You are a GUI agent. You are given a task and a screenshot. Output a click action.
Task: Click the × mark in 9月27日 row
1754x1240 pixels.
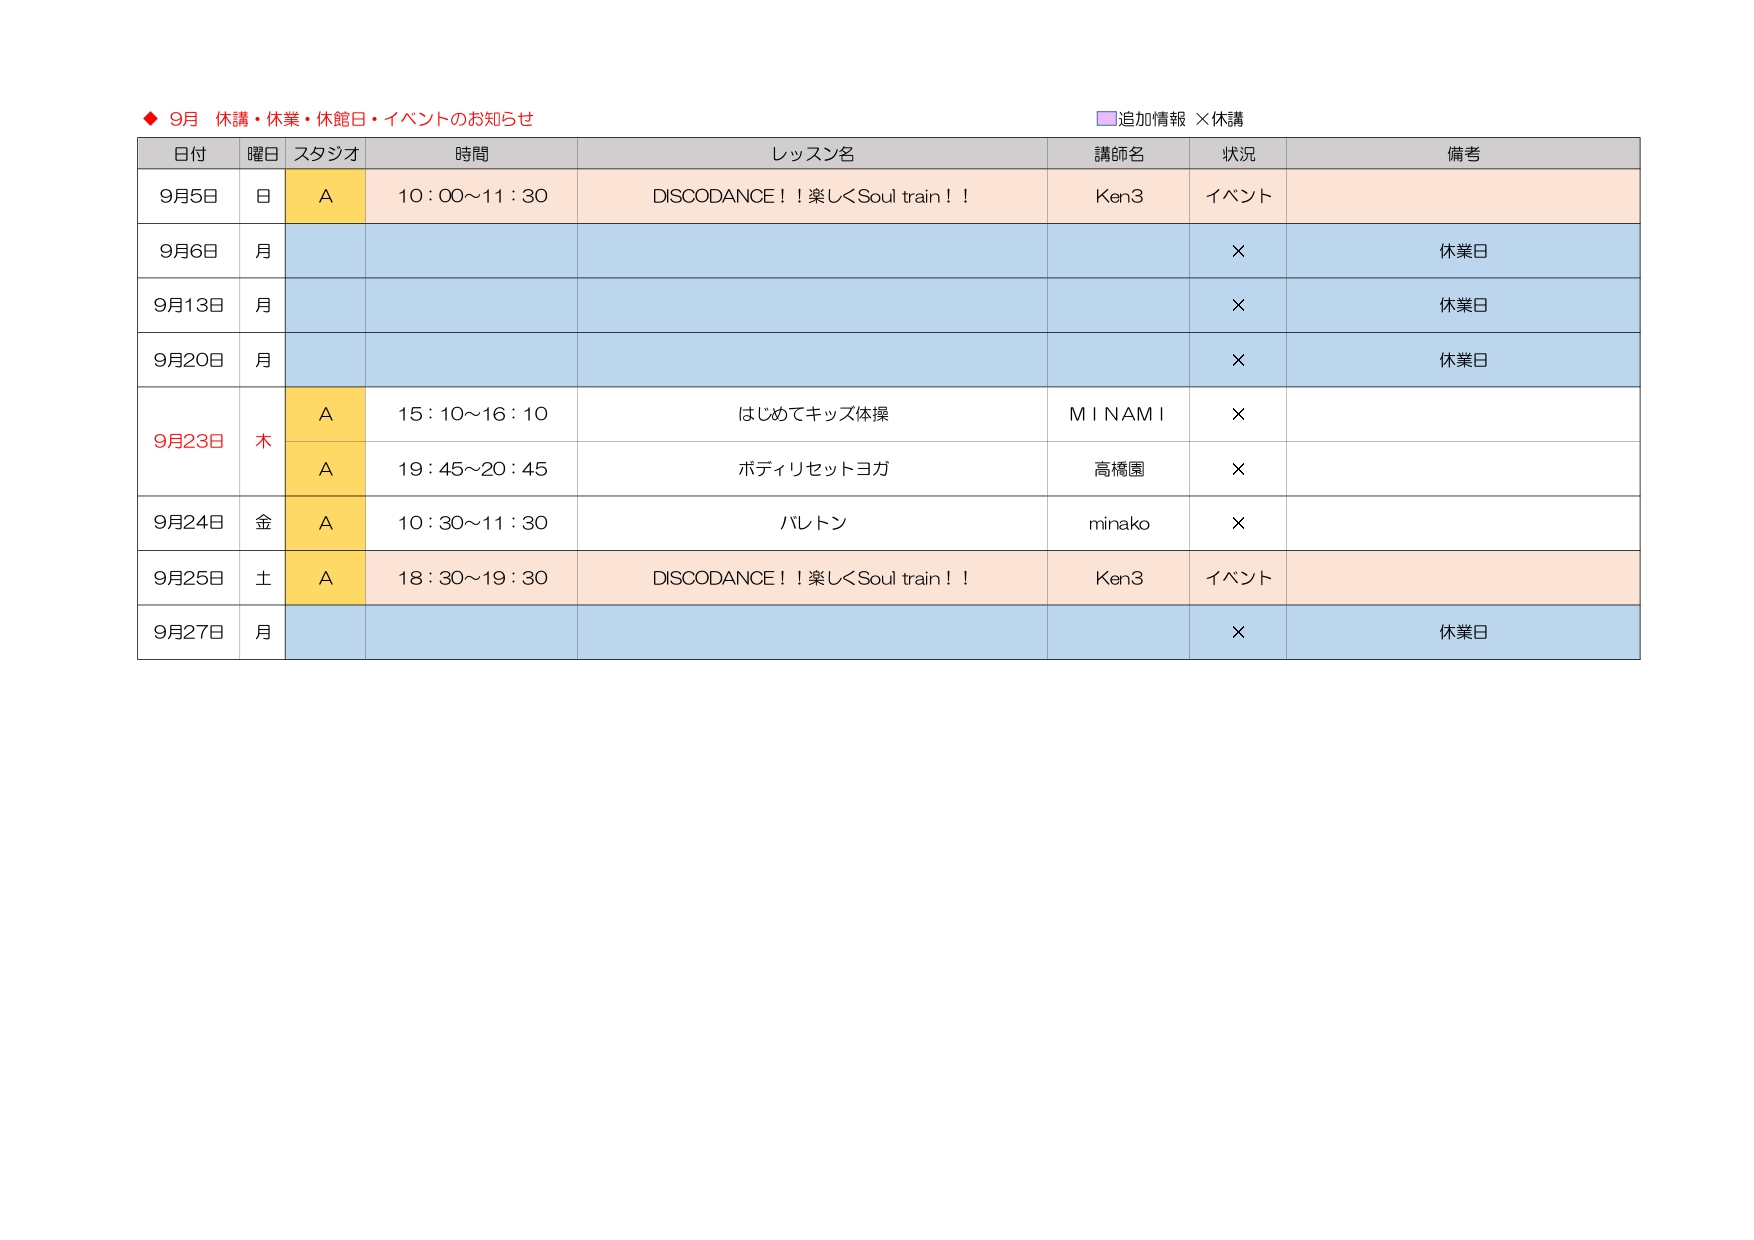click(1238, 632)
